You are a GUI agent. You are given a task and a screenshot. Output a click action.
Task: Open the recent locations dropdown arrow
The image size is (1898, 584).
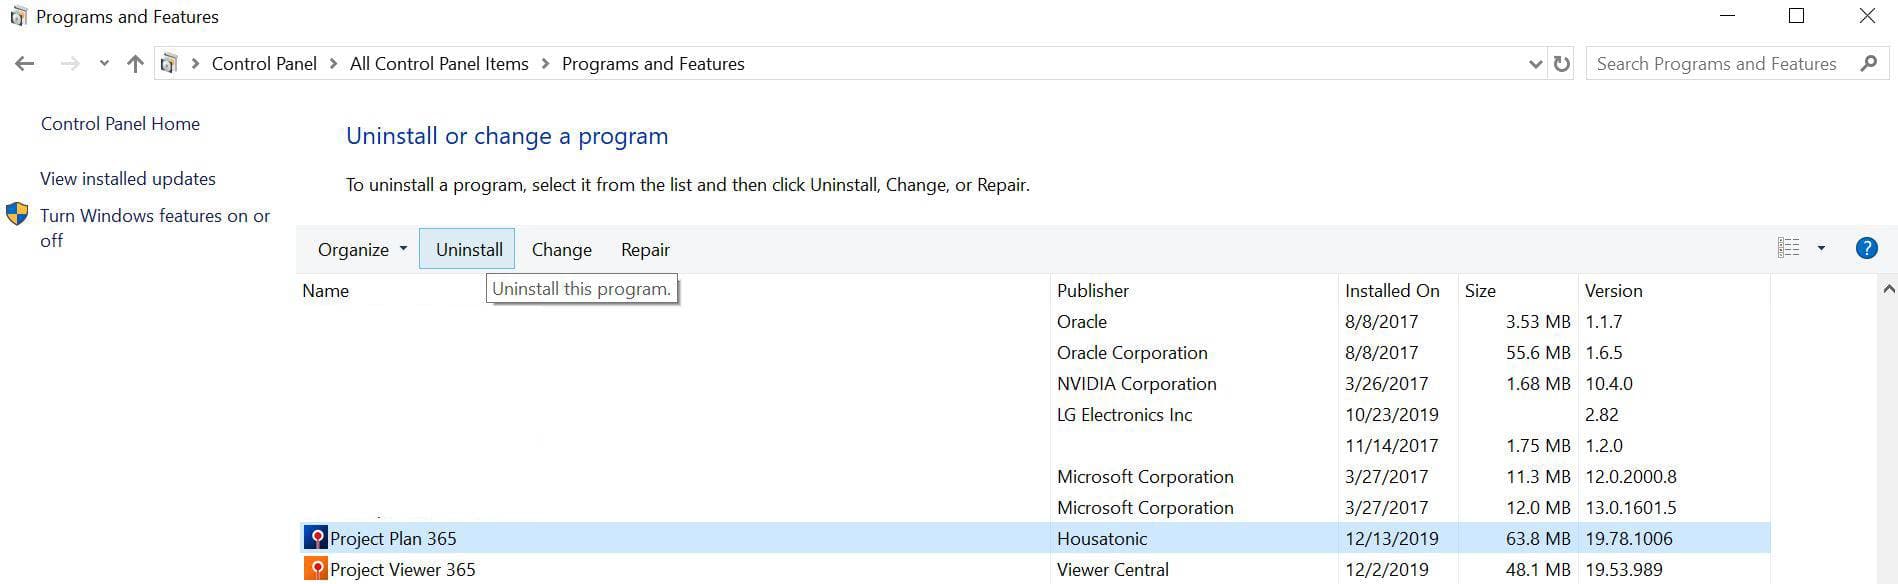(104, 64)
